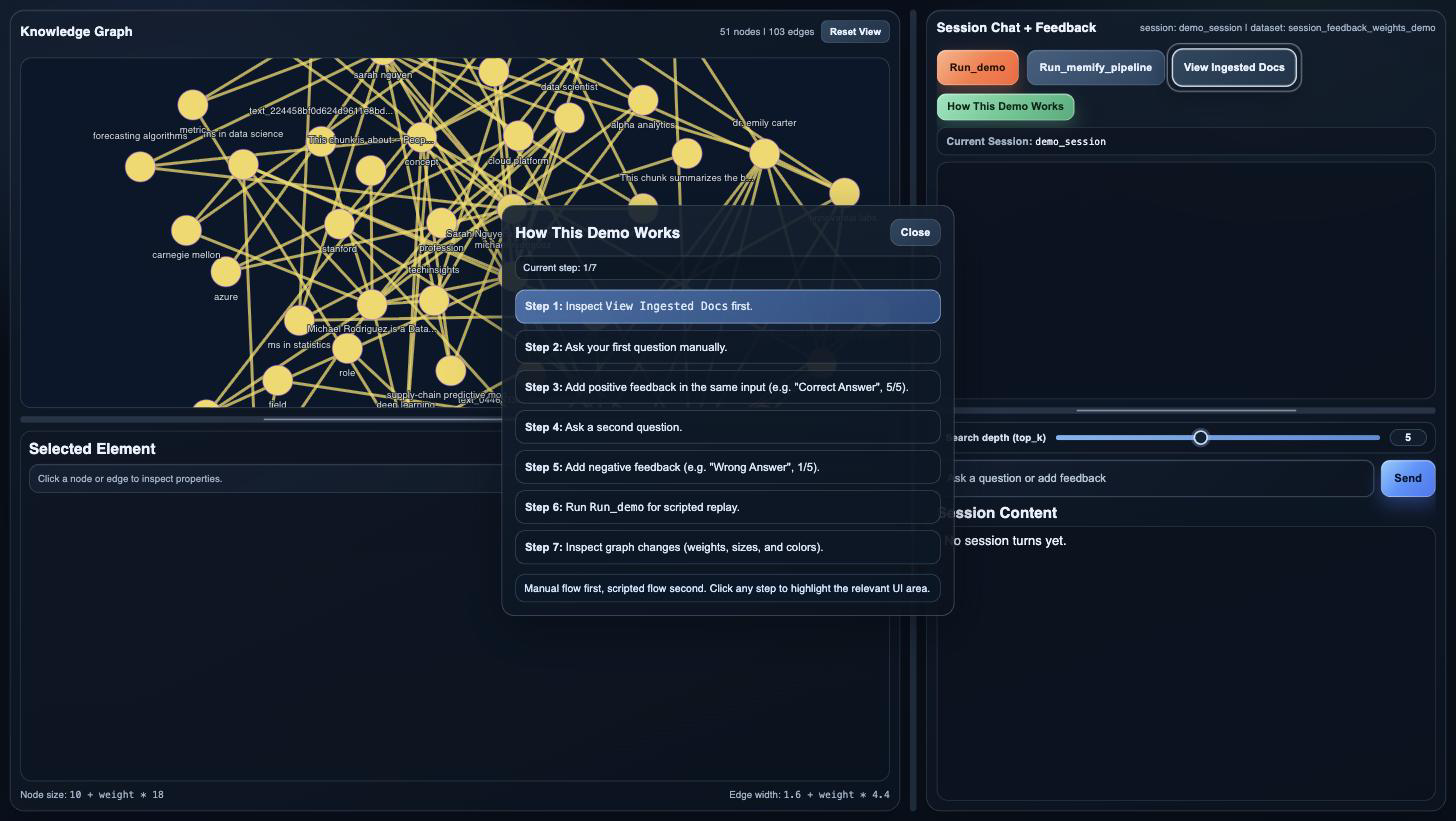Click the 51 nodes | 103 edges text

tap(767, 32)
